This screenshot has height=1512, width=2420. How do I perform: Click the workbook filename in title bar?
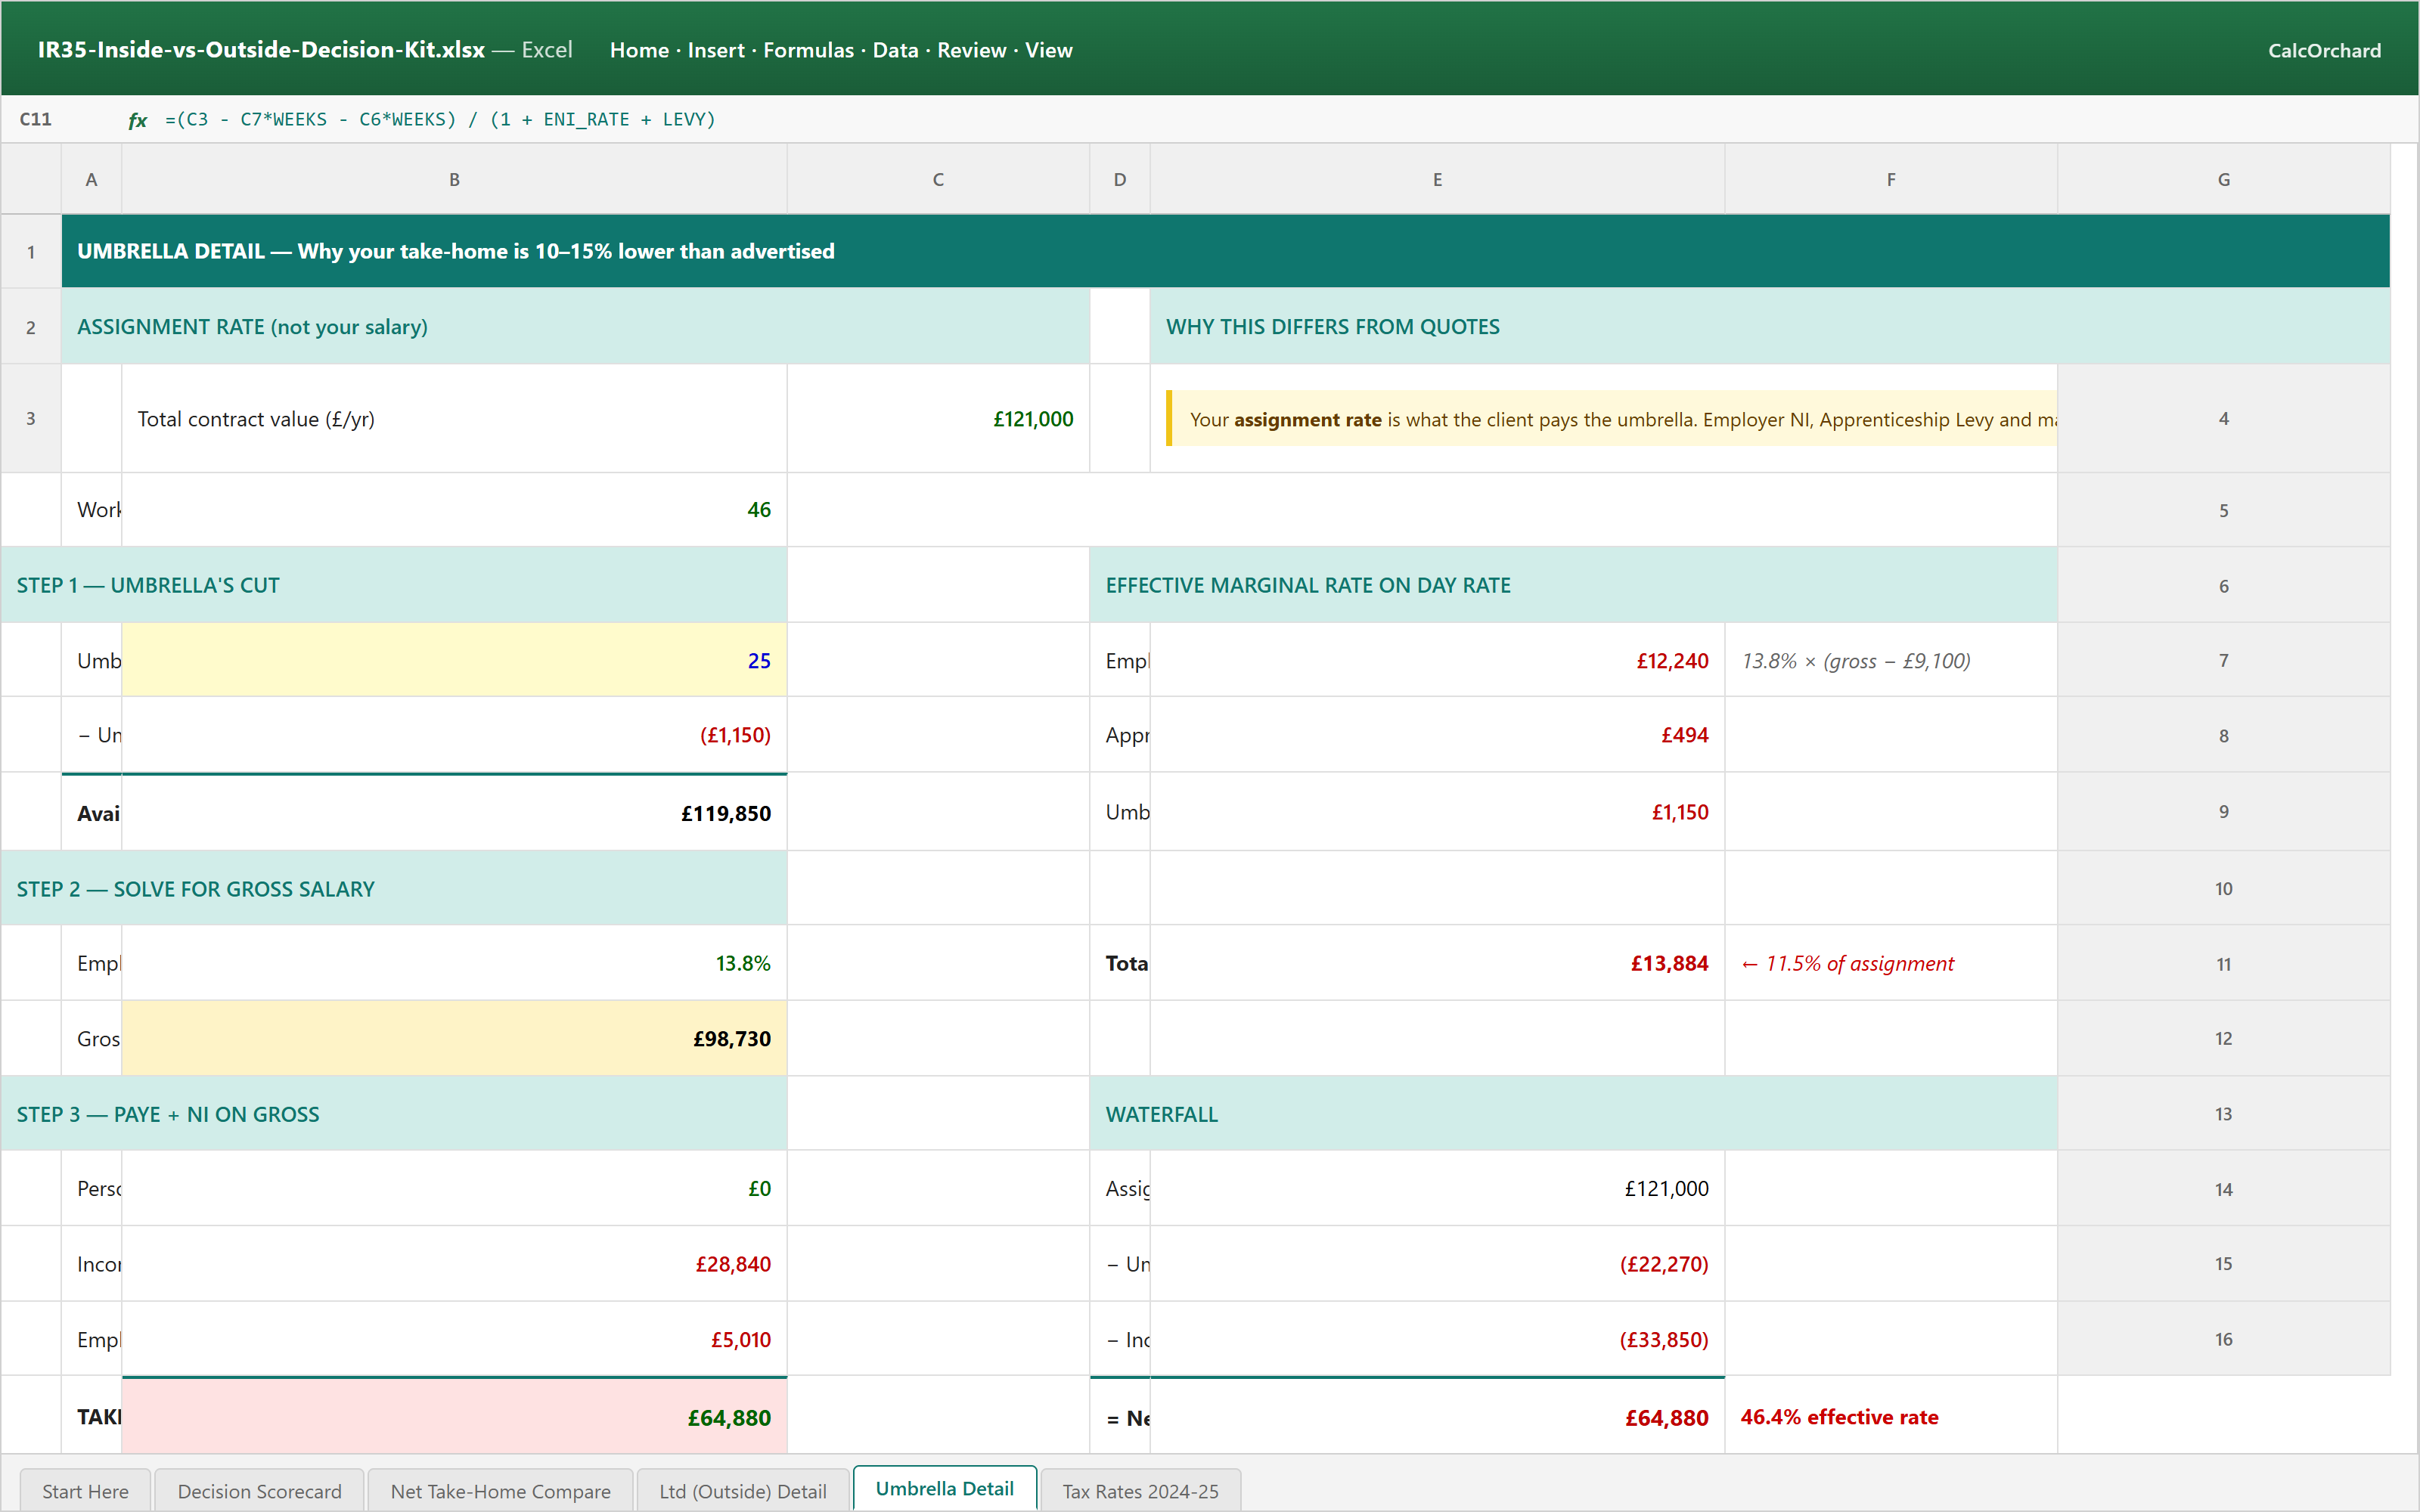point(261,50)
